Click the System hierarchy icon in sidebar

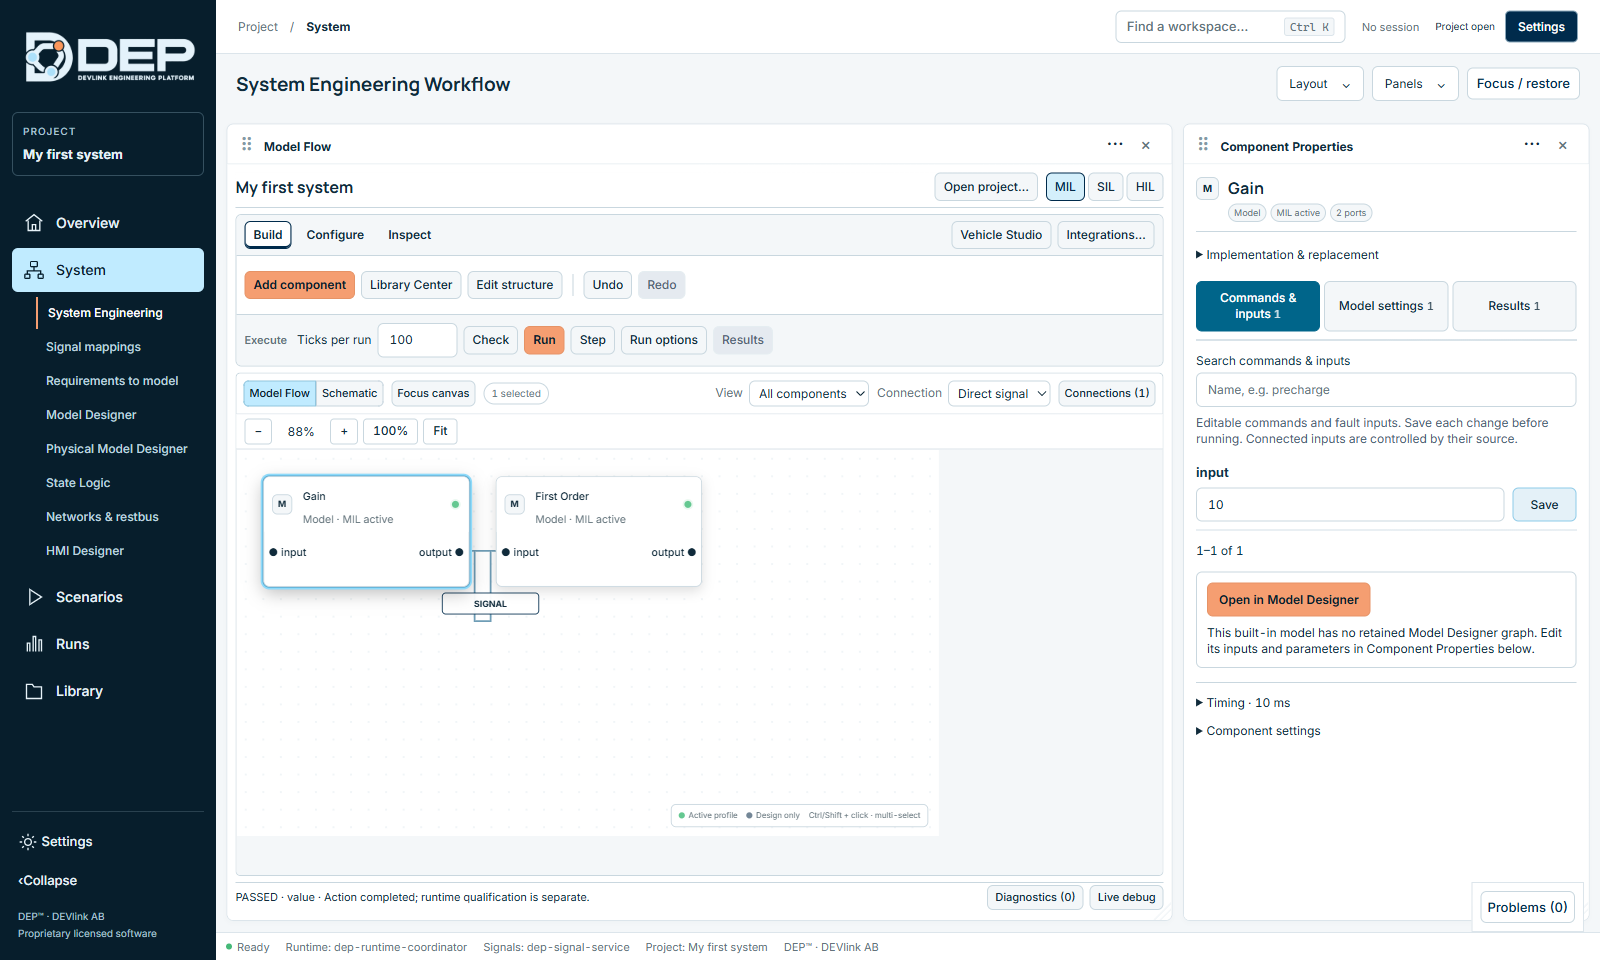(34, 270)
